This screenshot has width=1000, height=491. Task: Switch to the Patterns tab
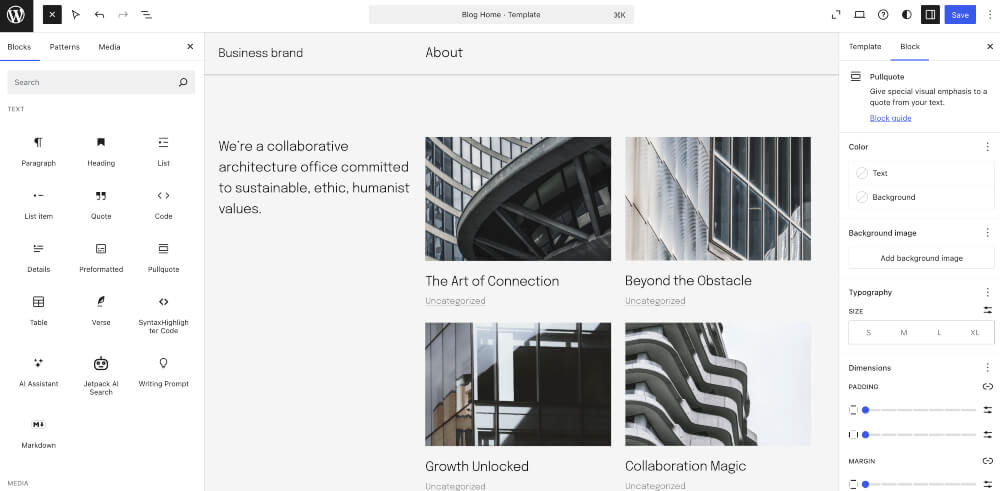point(64,47)
